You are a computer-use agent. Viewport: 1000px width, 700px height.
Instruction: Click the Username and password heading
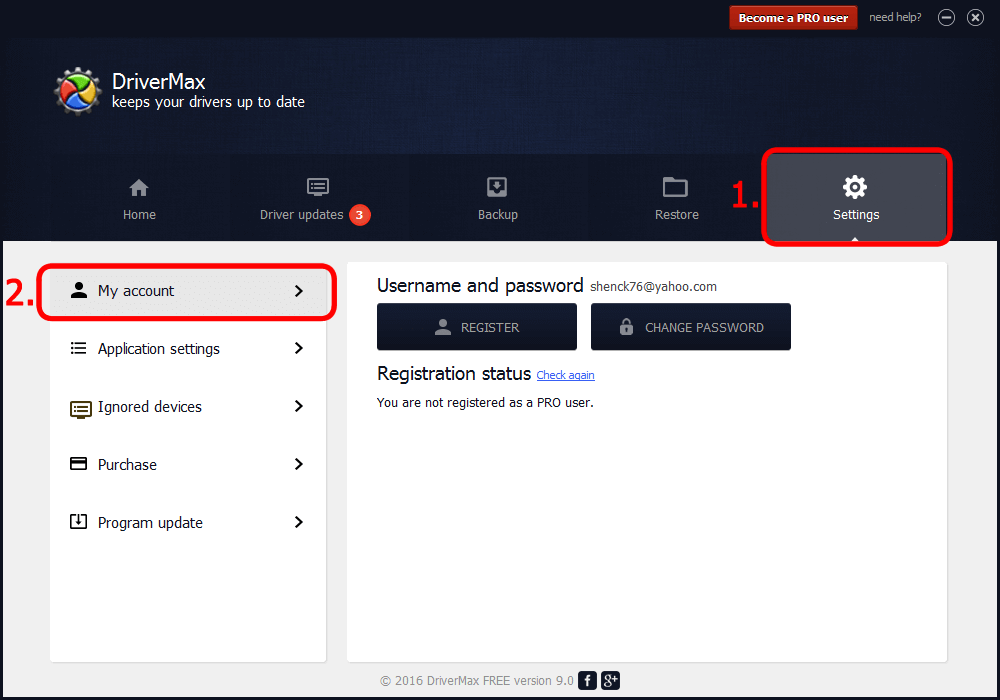(x=480, y=286)
